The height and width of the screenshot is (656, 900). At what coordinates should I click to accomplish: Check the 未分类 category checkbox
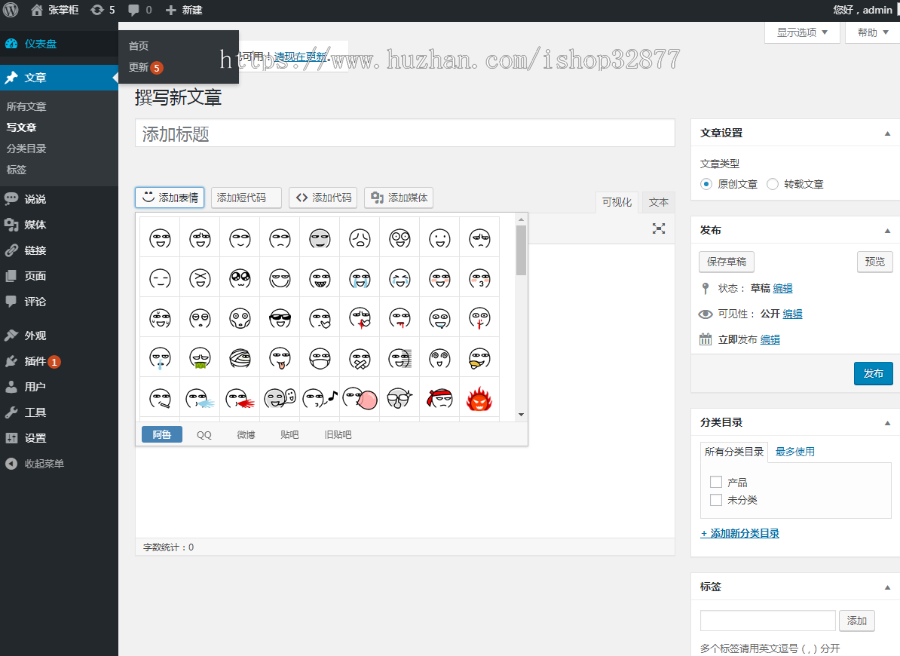[716, 500]
